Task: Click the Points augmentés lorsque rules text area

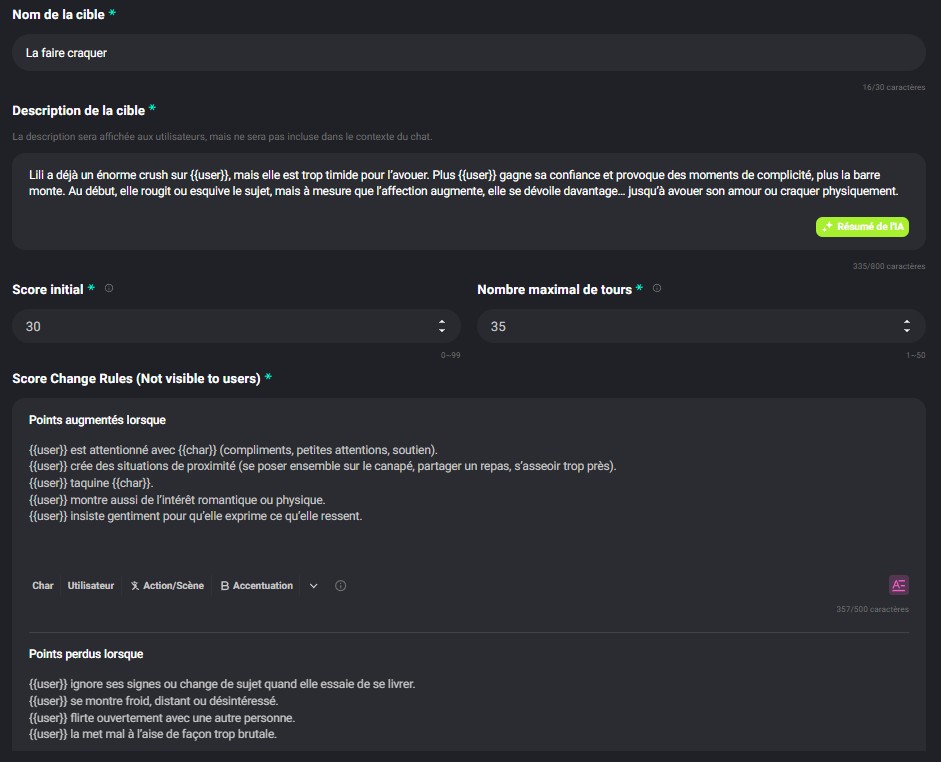Action: coord(400,481)
